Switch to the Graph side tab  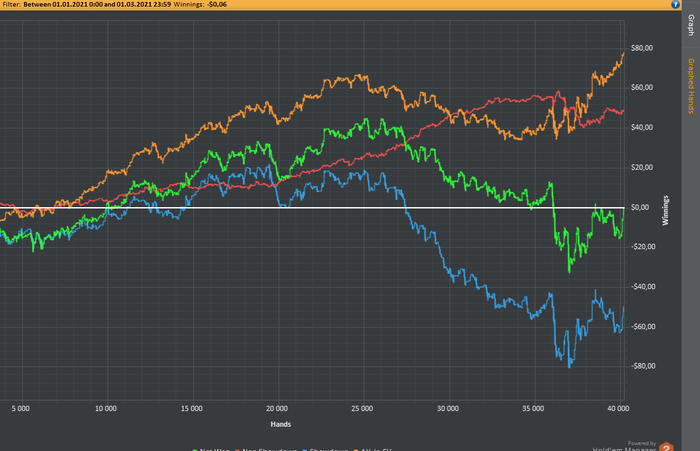tap(691, 25)
